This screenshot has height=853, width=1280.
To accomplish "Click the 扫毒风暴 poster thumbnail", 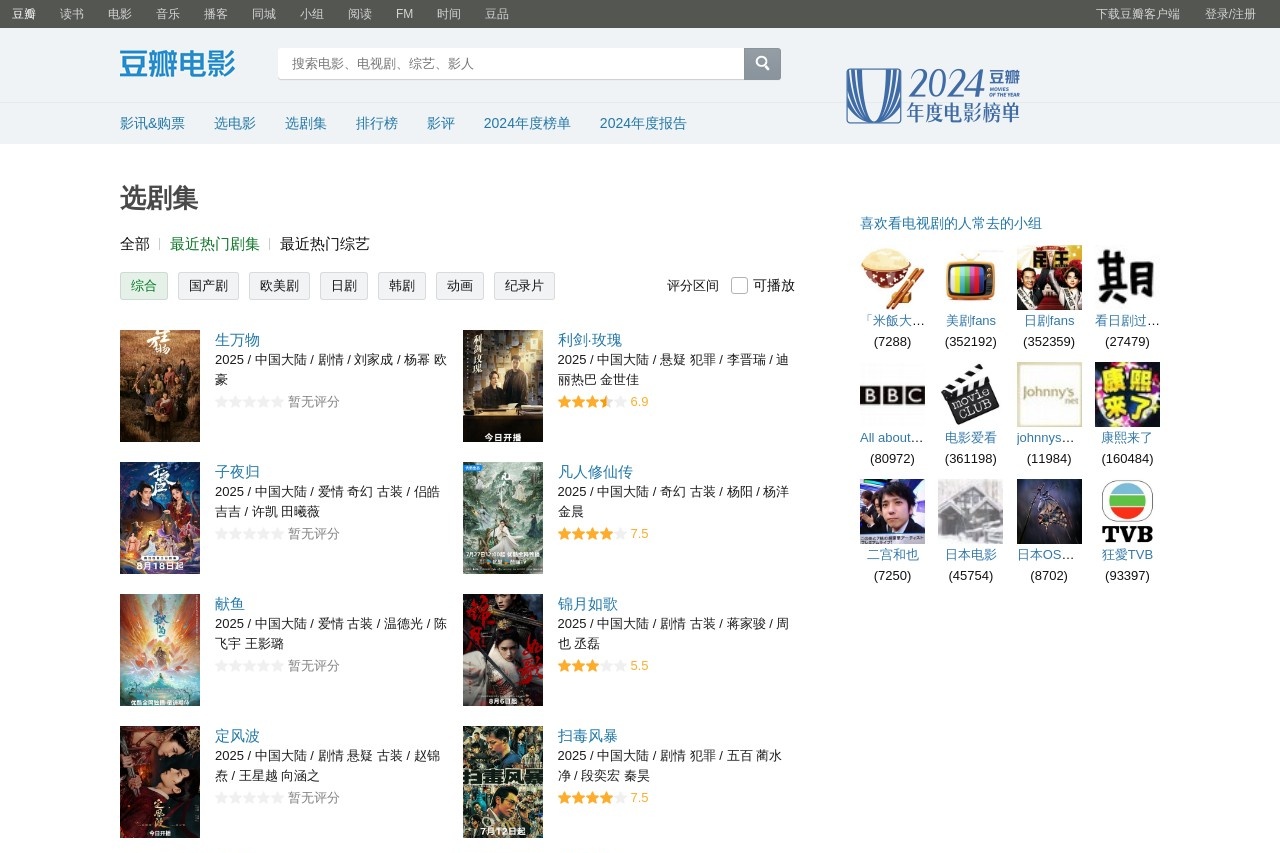I will (x=503, y=782).
